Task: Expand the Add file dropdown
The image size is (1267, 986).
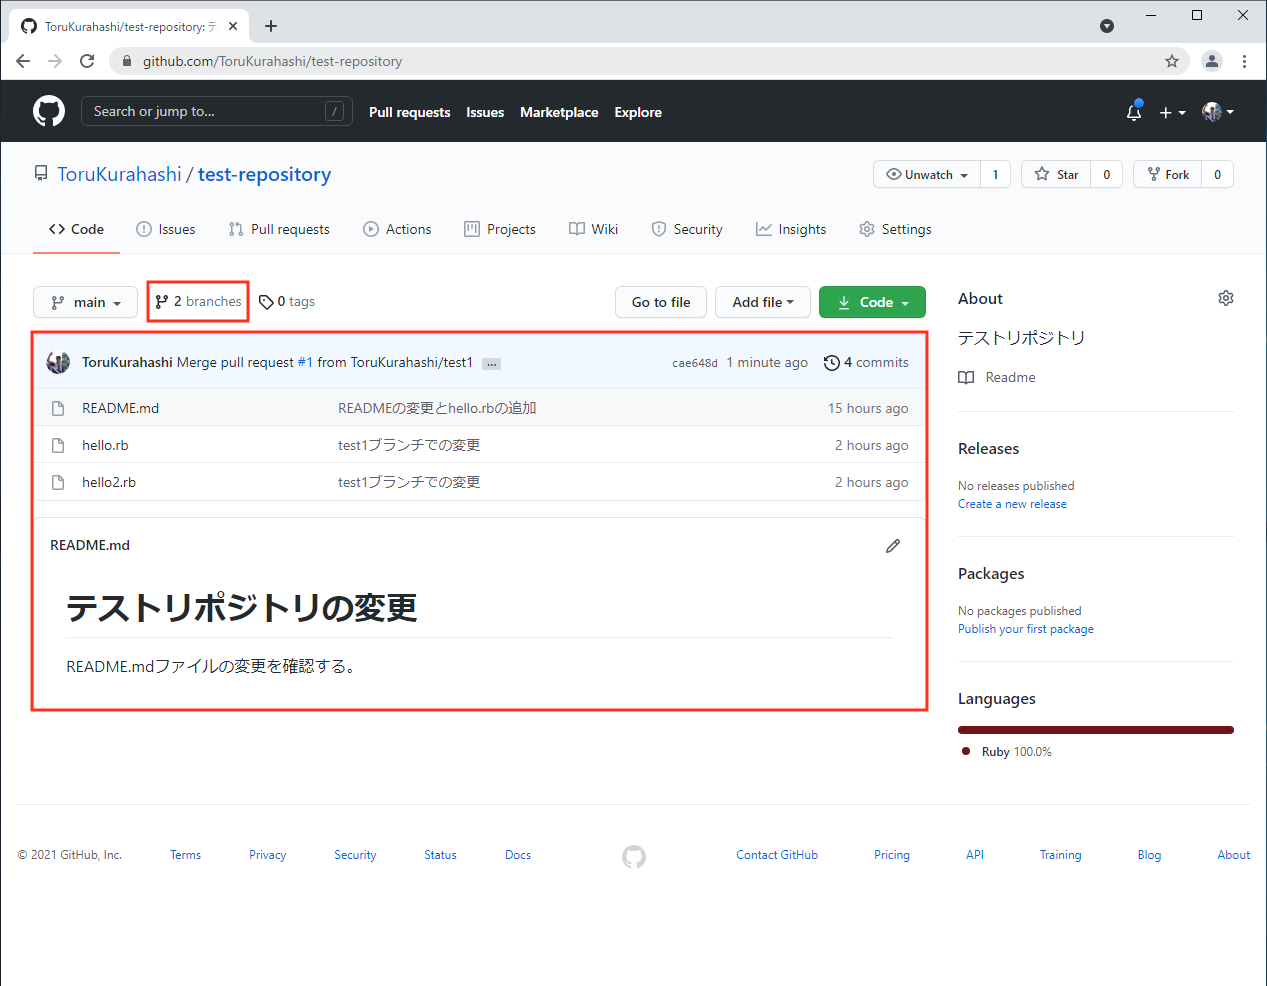Action: [x=762, y=302]
